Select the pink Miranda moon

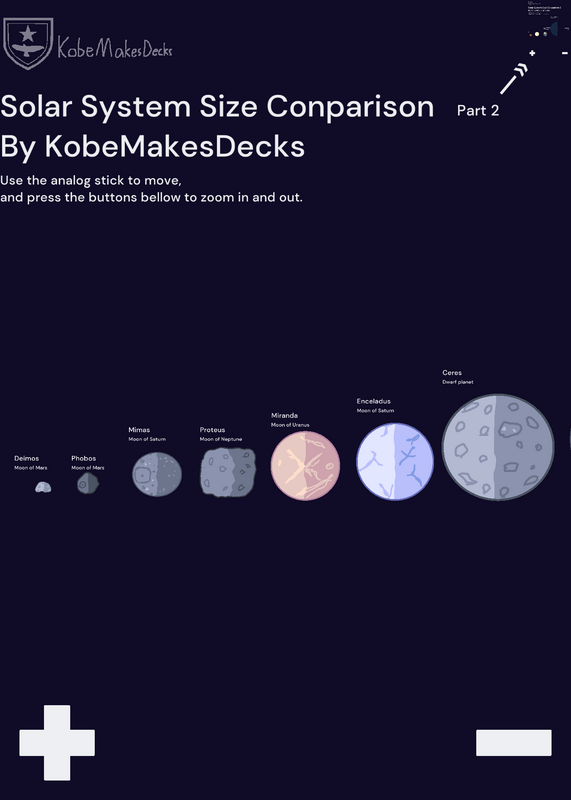coord(305,465)
